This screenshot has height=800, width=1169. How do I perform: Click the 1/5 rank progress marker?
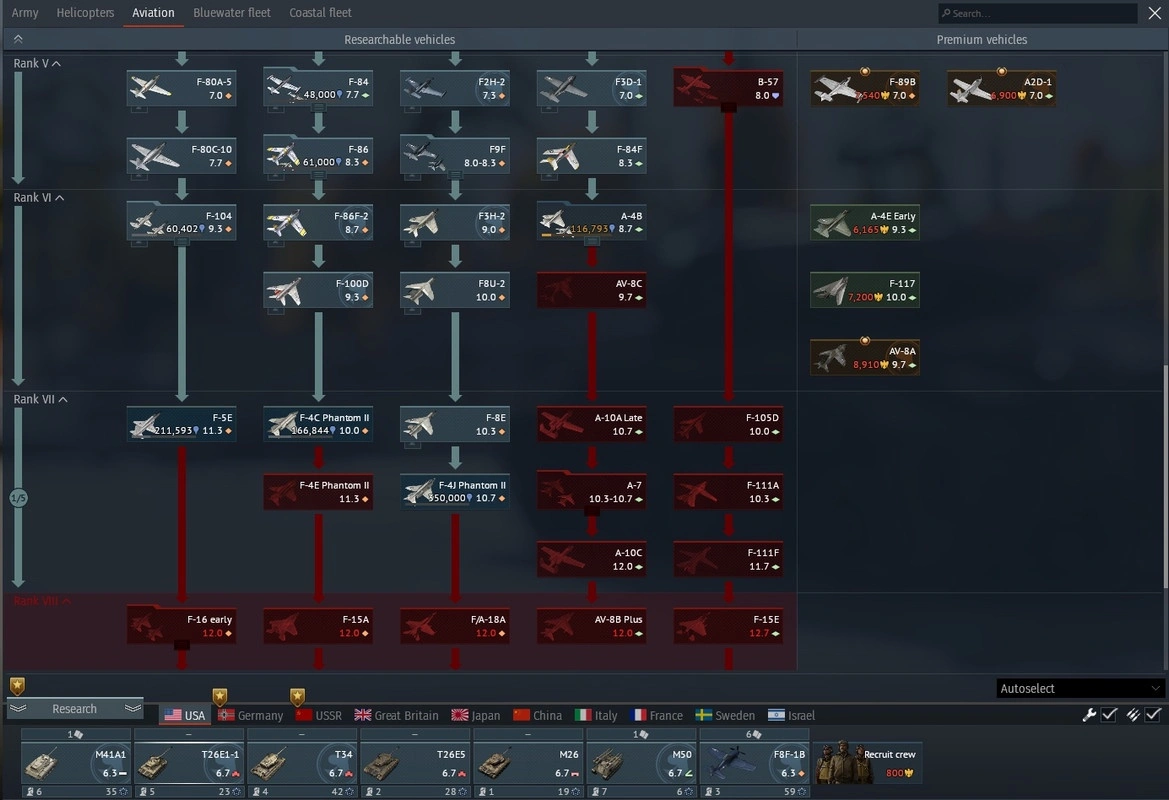click(18, 497)
